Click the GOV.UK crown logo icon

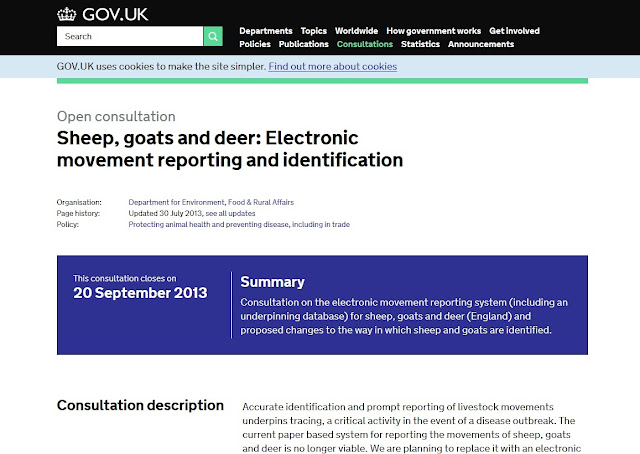67,14
